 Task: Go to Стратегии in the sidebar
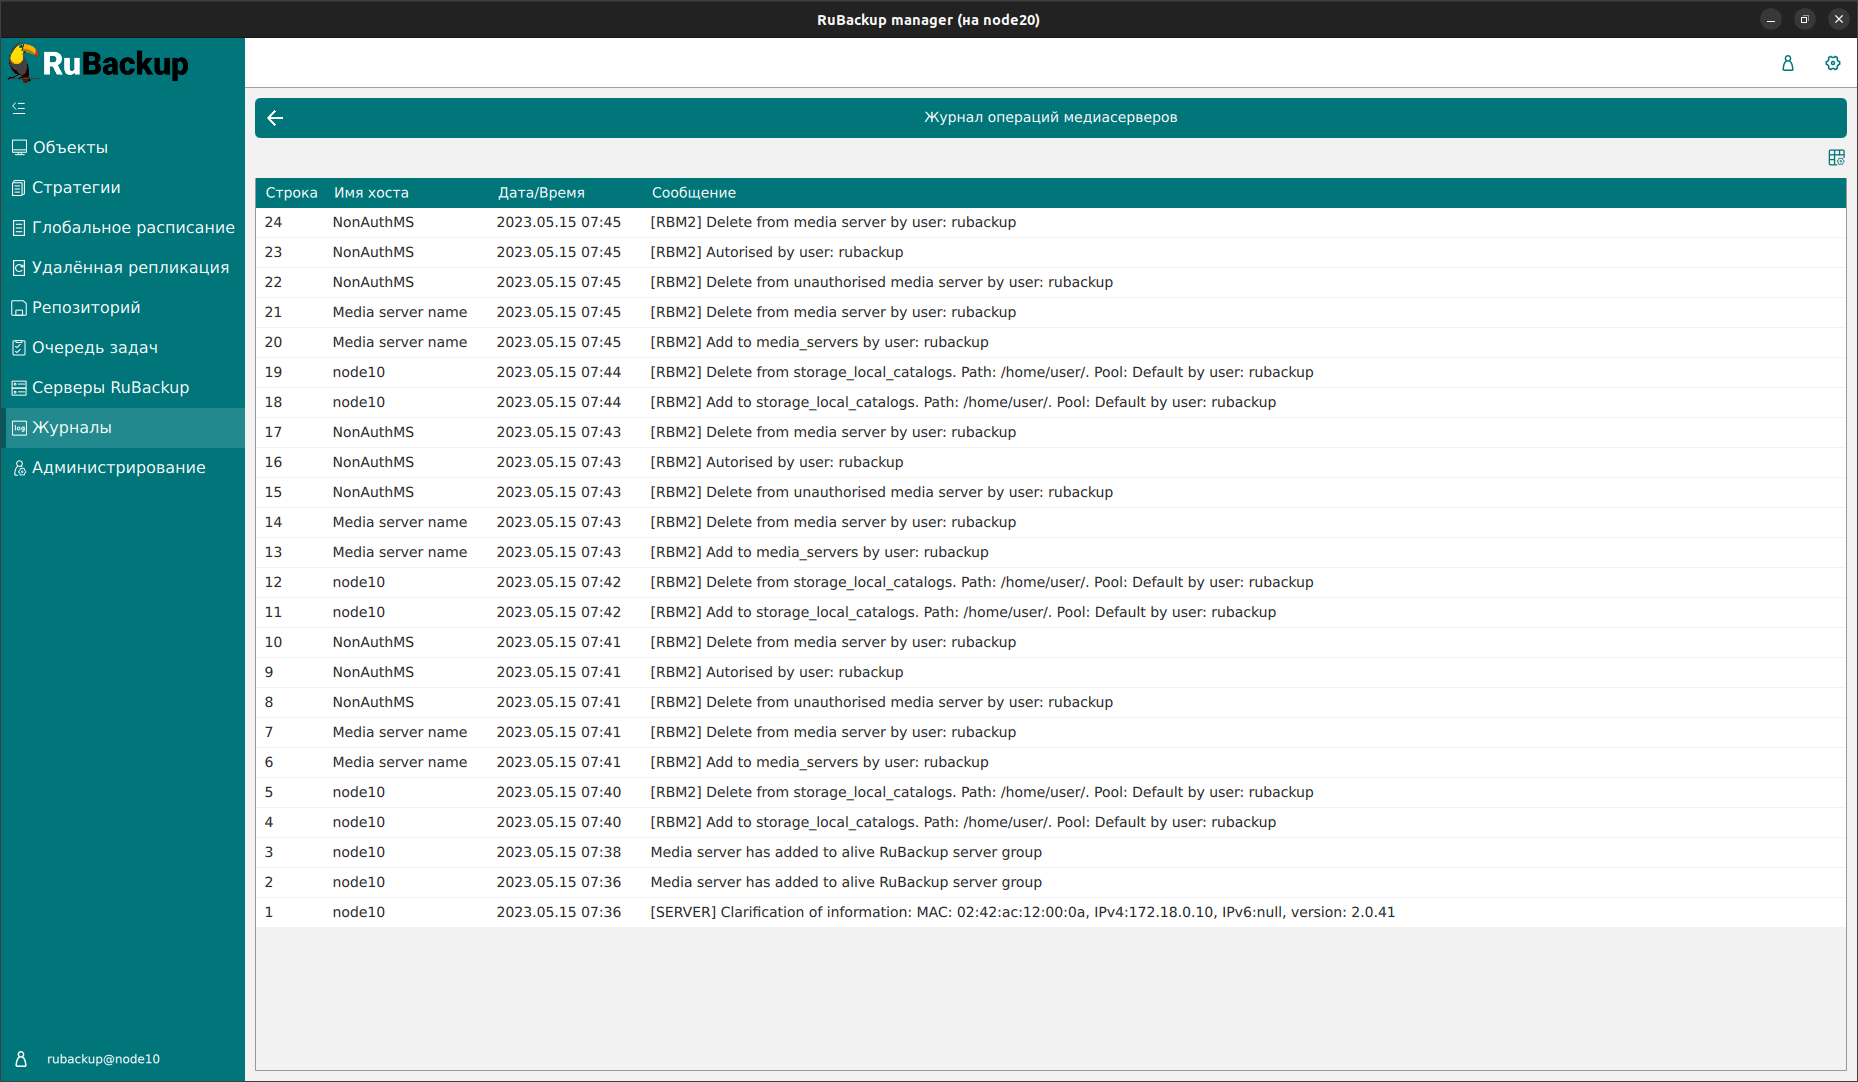[x=76, y=187]
